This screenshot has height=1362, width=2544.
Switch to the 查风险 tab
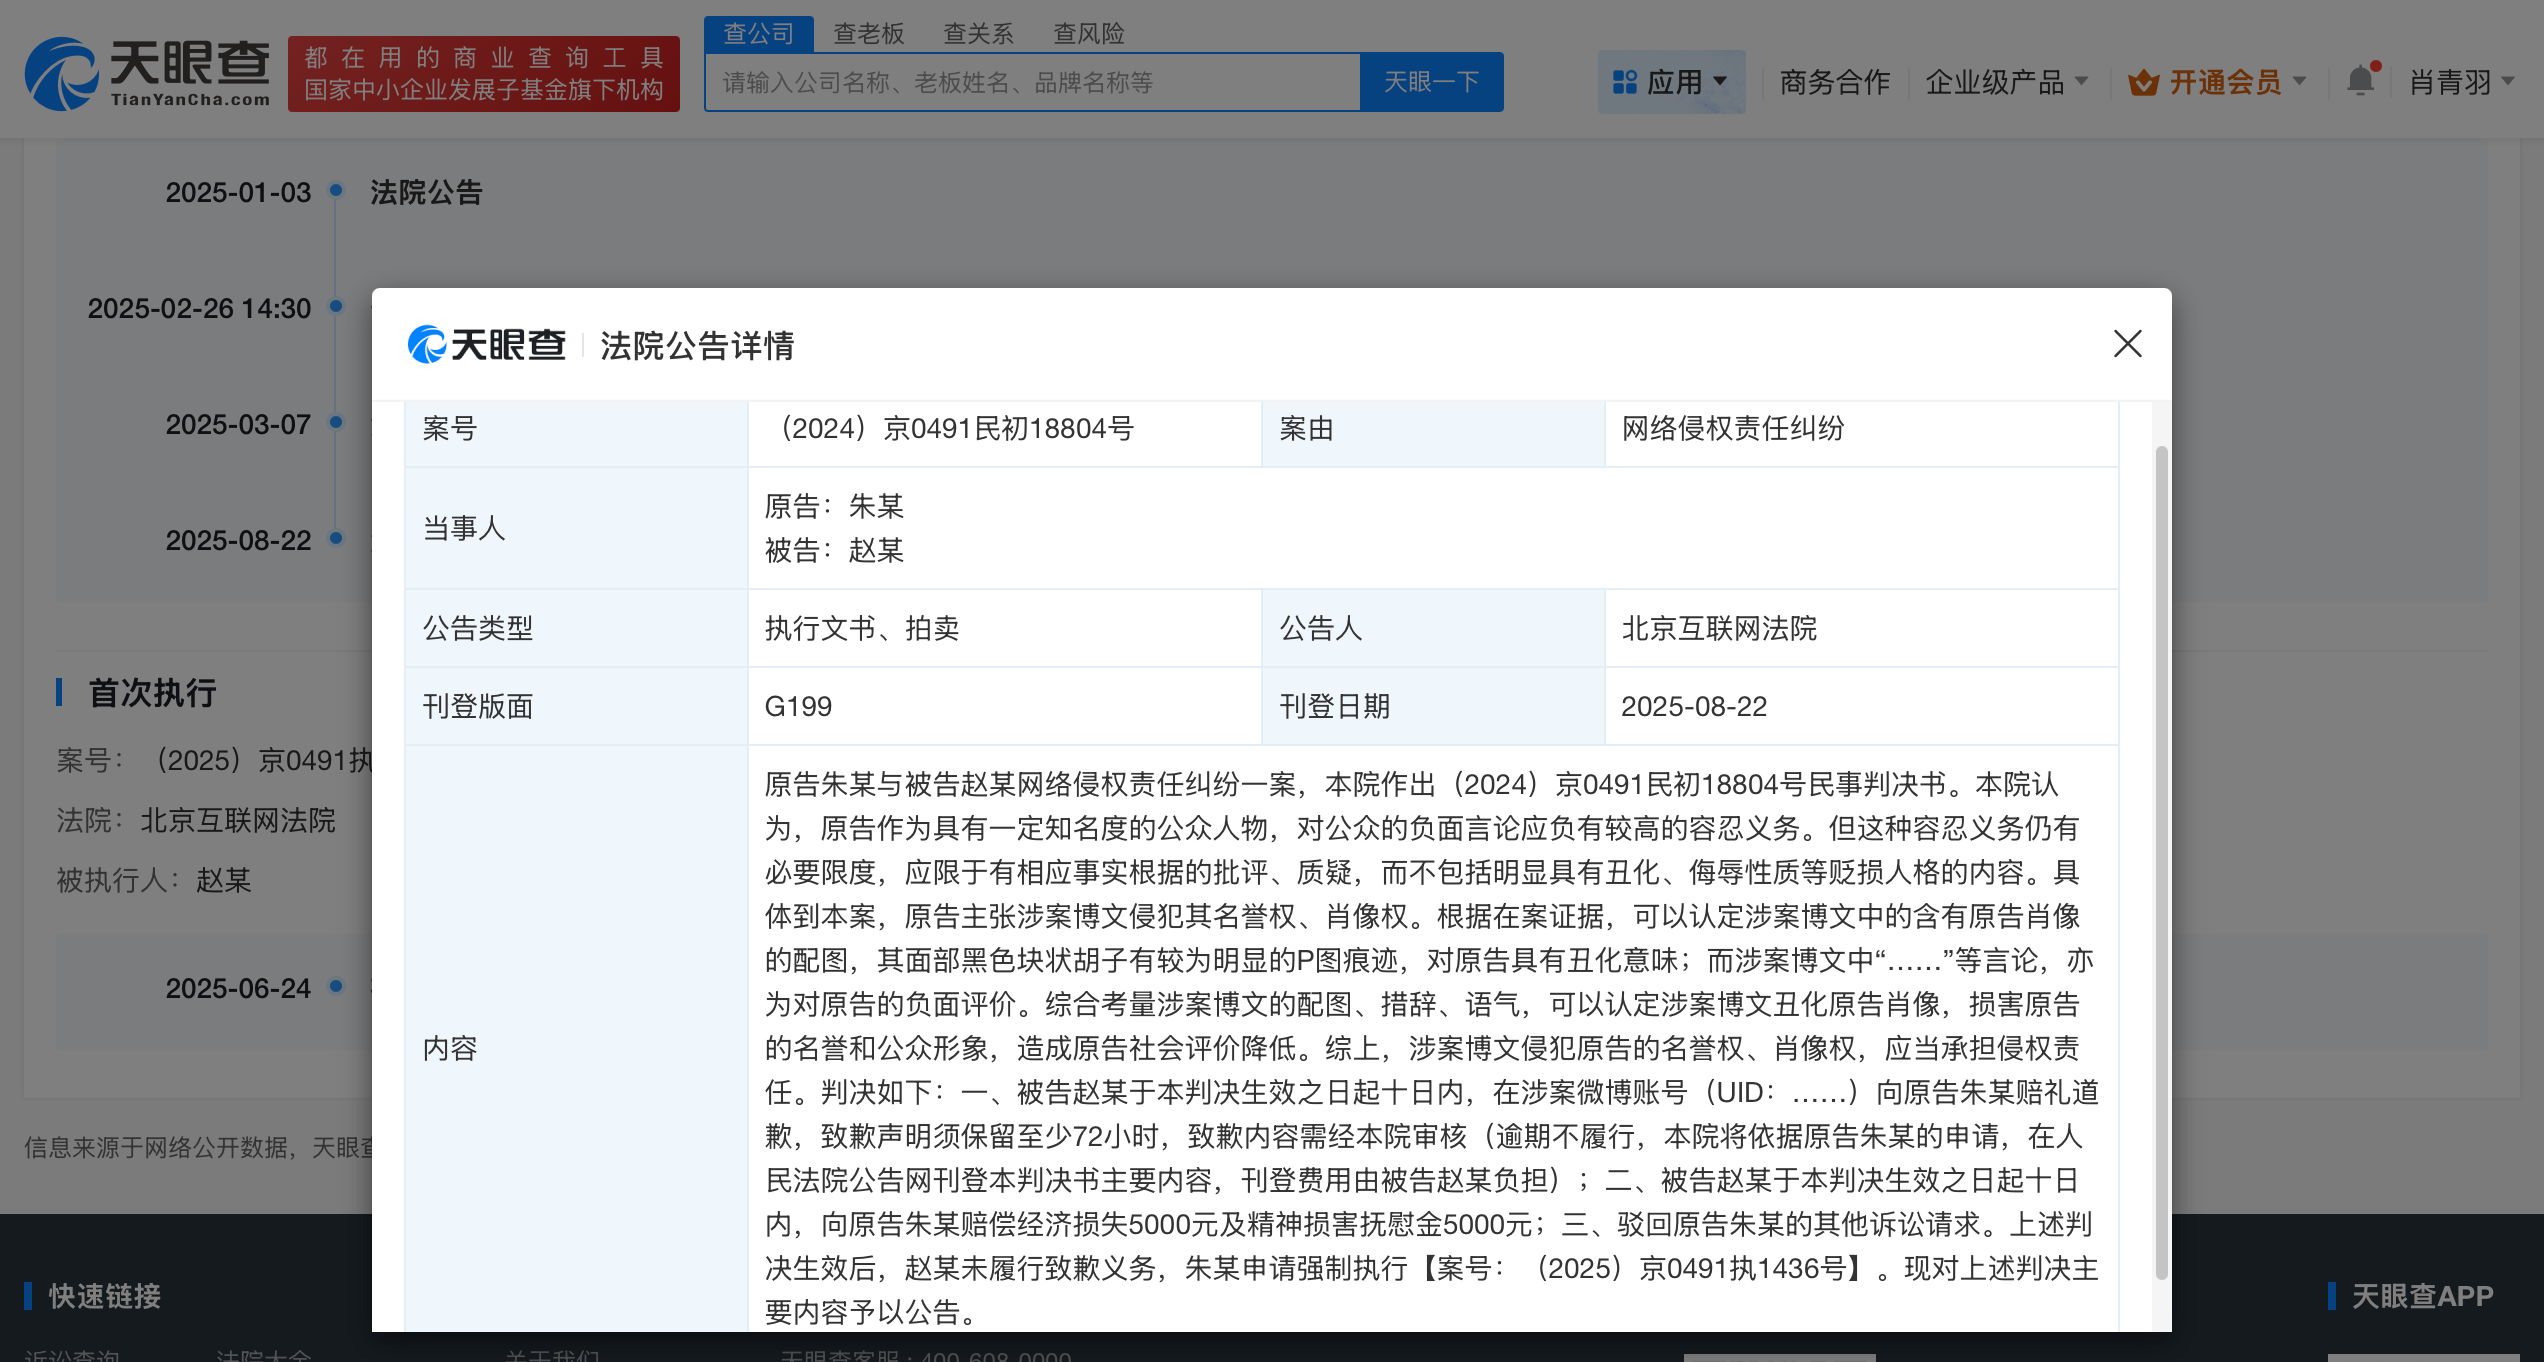(1088, 33)
